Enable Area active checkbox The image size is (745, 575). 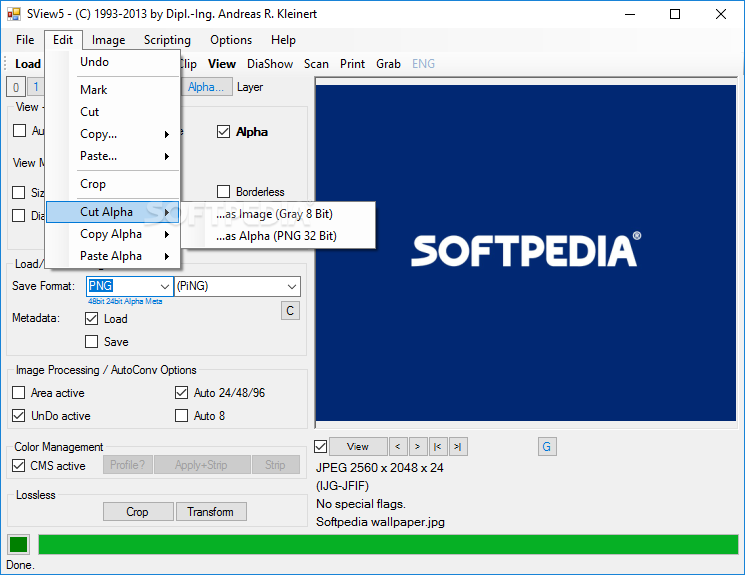19,393
